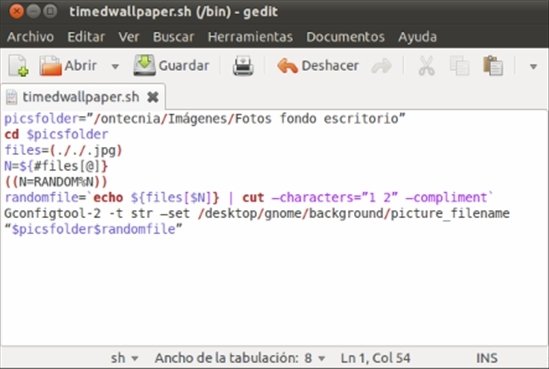Minimize the gedit window
The image size is (549, 369).
click(33, 12)
